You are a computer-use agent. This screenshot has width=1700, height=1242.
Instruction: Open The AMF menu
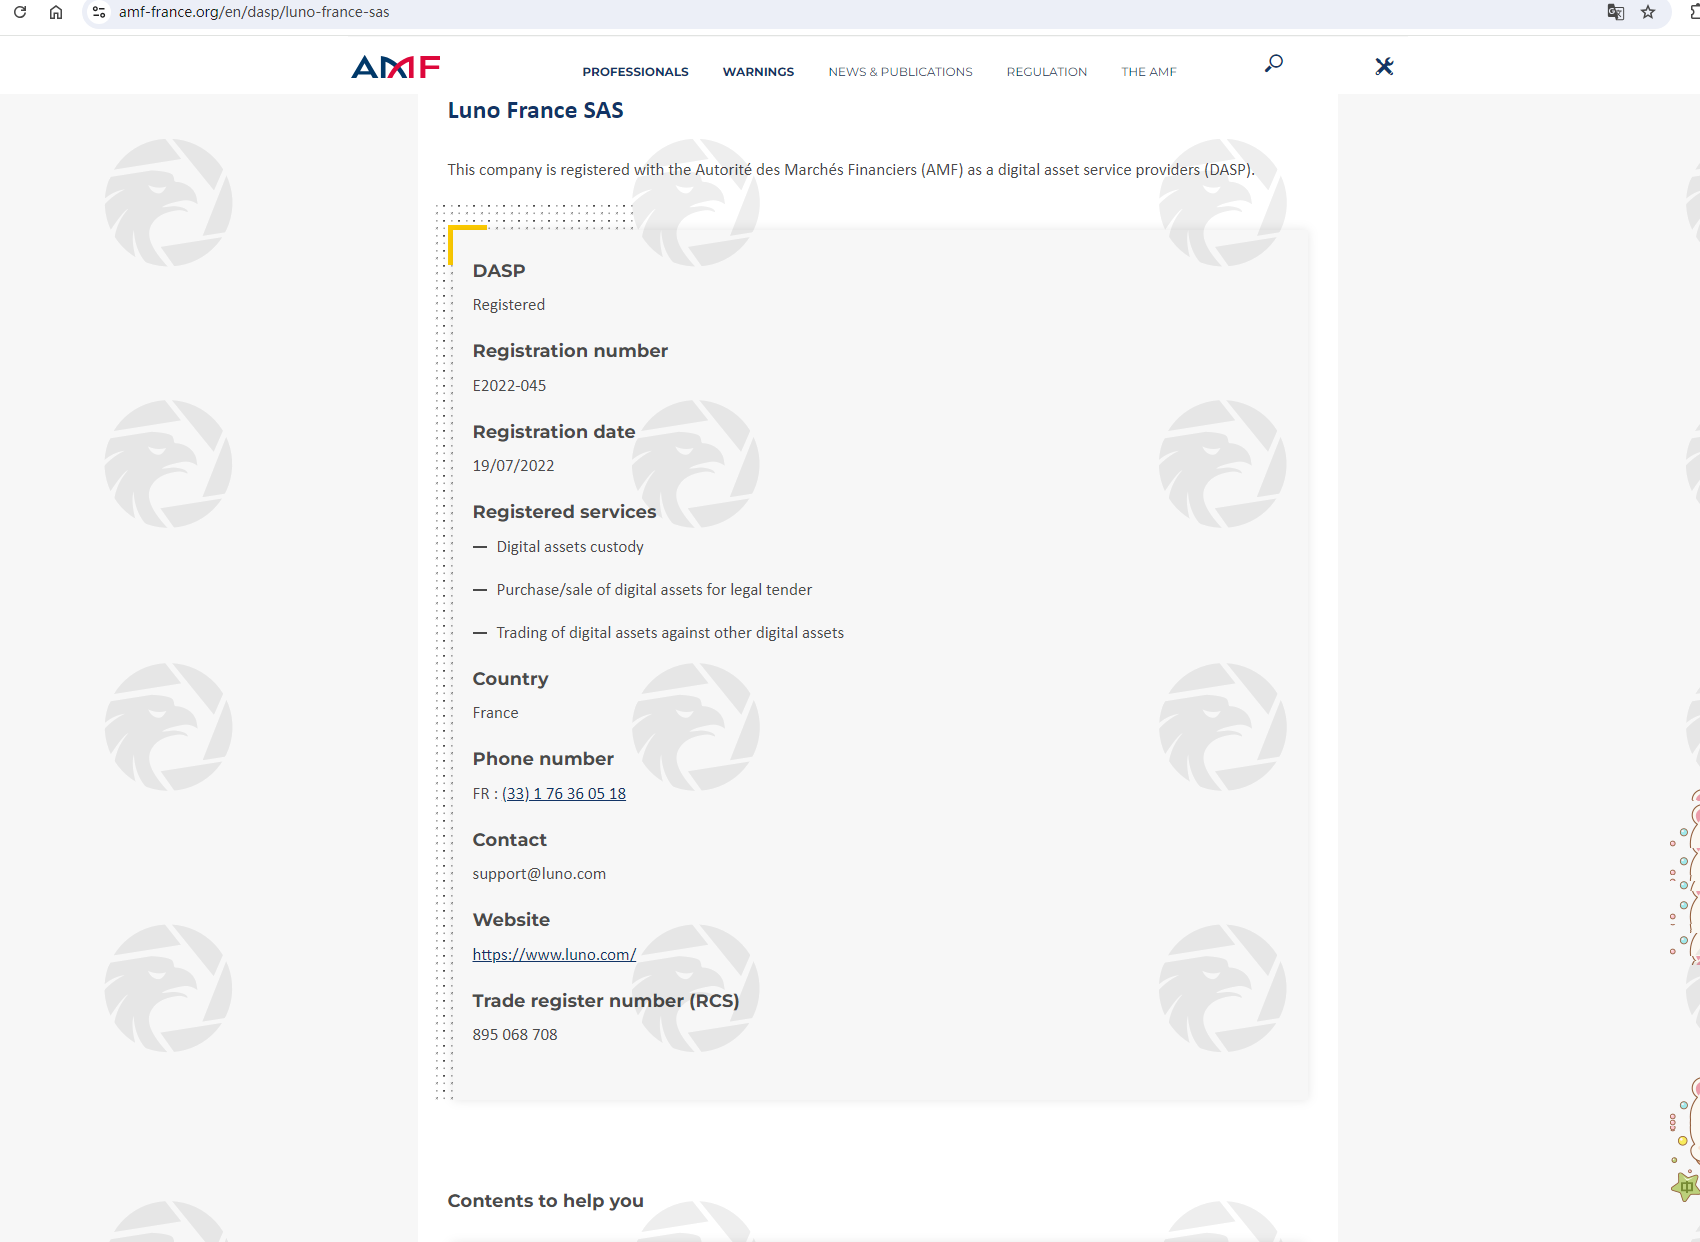(x=1149, y=72)
